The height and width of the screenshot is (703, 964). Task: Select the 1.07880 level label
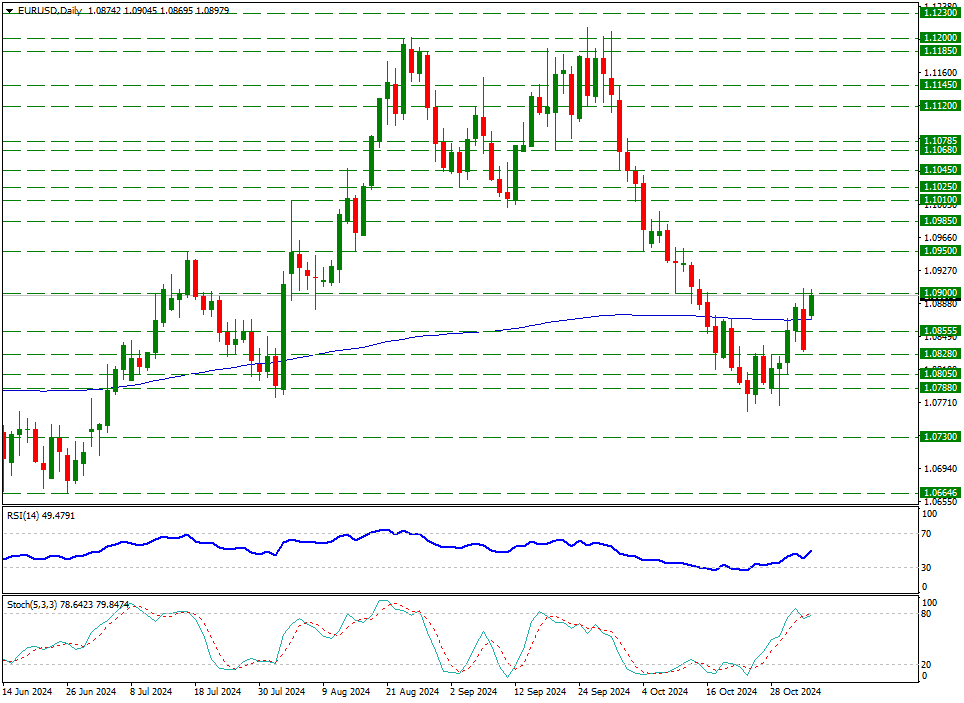tap(941, 387)
